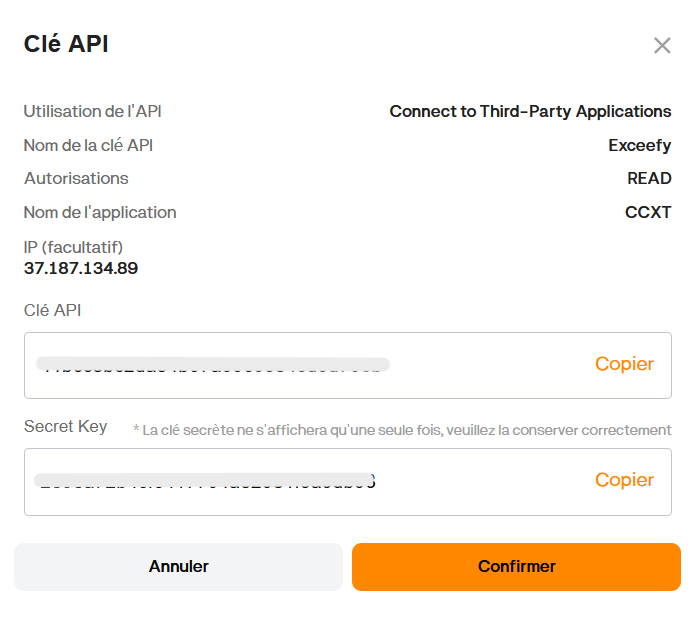Click the CCXT application name

point(648,212)
